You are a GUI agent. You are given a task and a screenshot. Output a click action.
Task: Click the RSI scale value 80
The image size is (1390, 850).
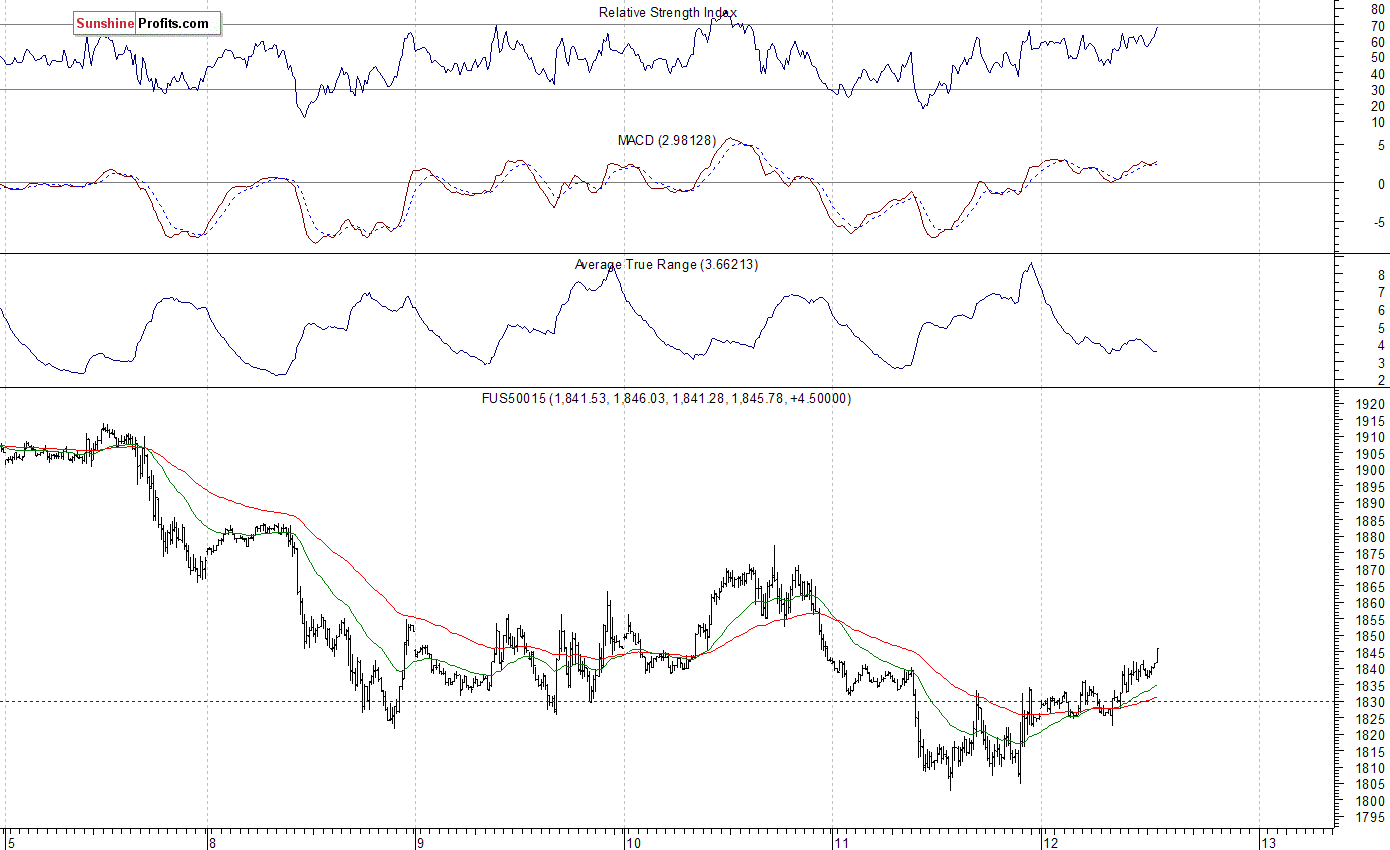click(1377, 9)
